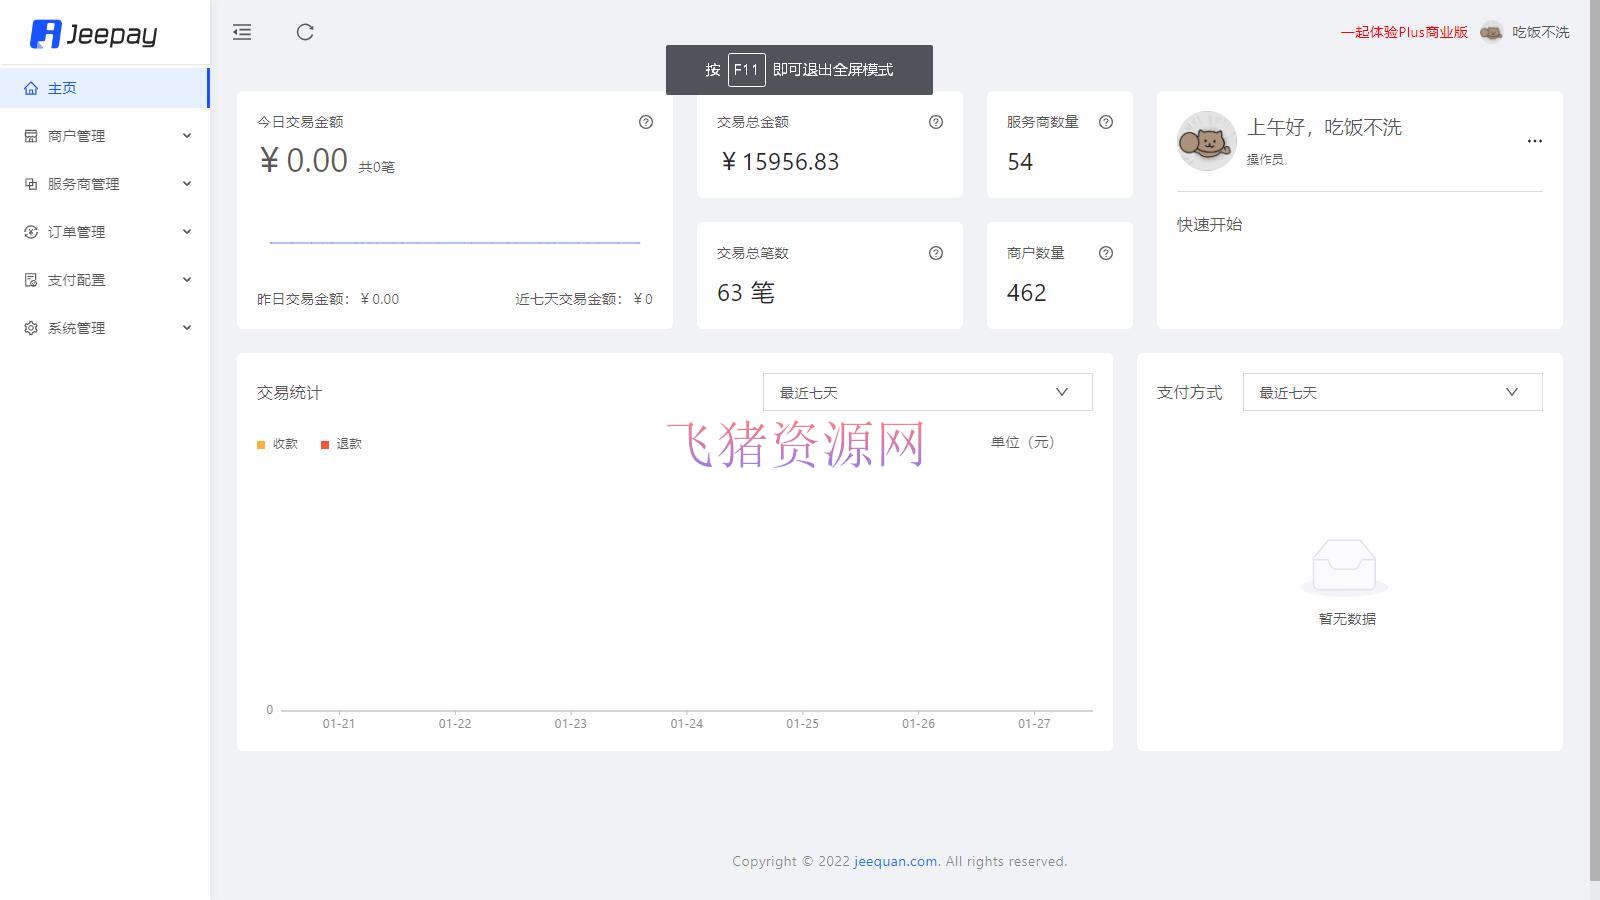Viewport: 1600px width, 900px height.
Task: Select 主页 in the sidebar
Action: [x=60, y=87]
